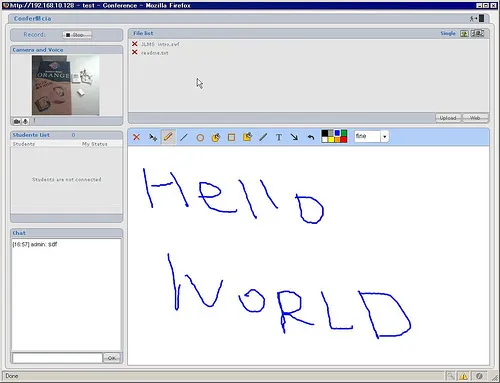Click the magnifier icon in the status bar
This screenshot has height=383, width=500.
[x=450, y=376]
